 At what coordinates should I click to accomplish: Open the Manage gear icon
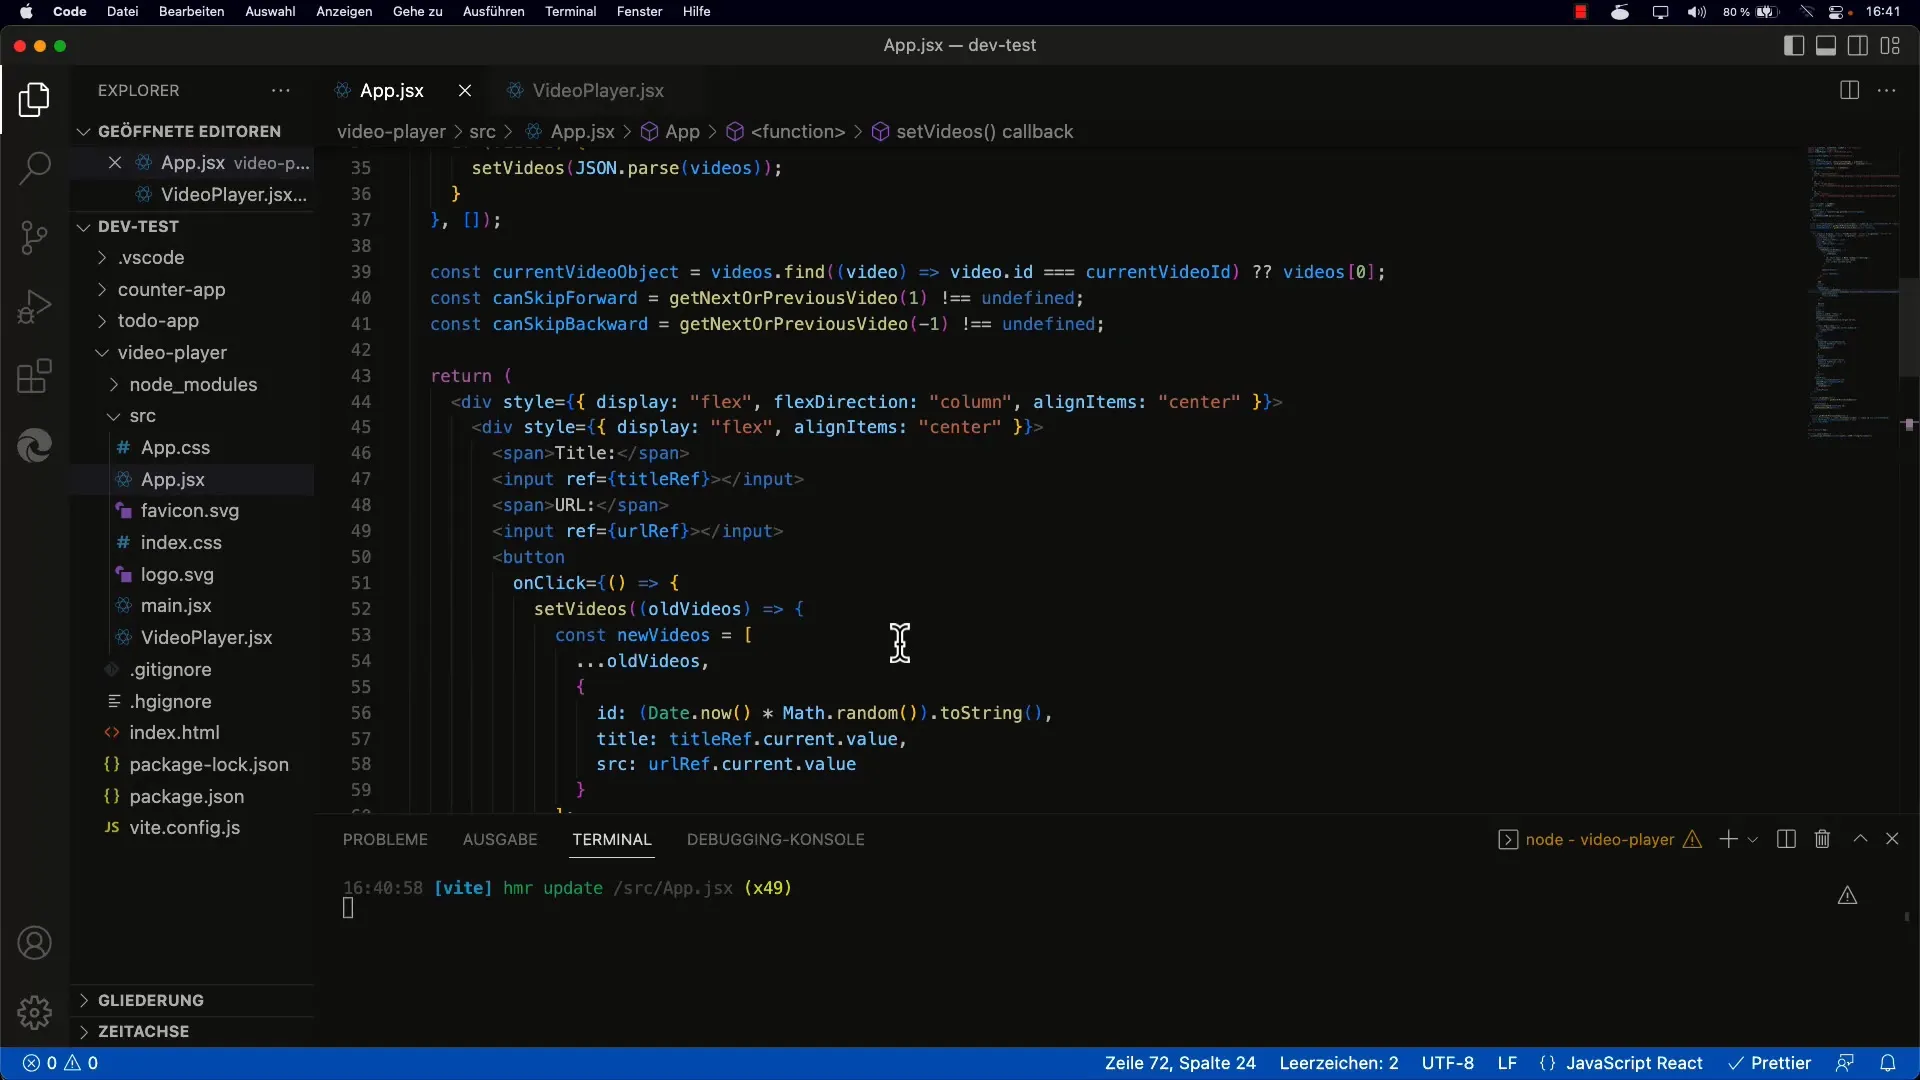pos(34,1013)
